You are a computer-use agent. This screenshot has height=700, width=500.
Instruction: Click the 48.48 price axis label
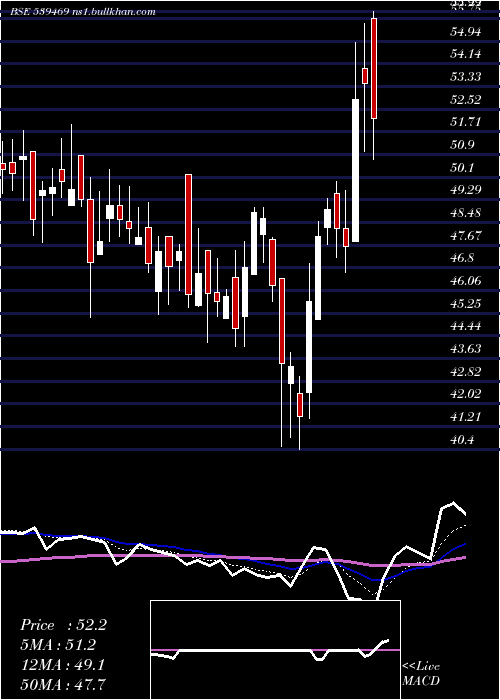pos(466,213)
